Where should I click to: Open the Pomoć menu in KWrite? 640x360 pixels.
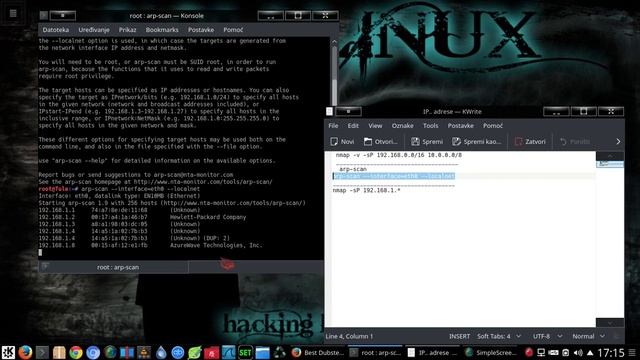point(493,126)
